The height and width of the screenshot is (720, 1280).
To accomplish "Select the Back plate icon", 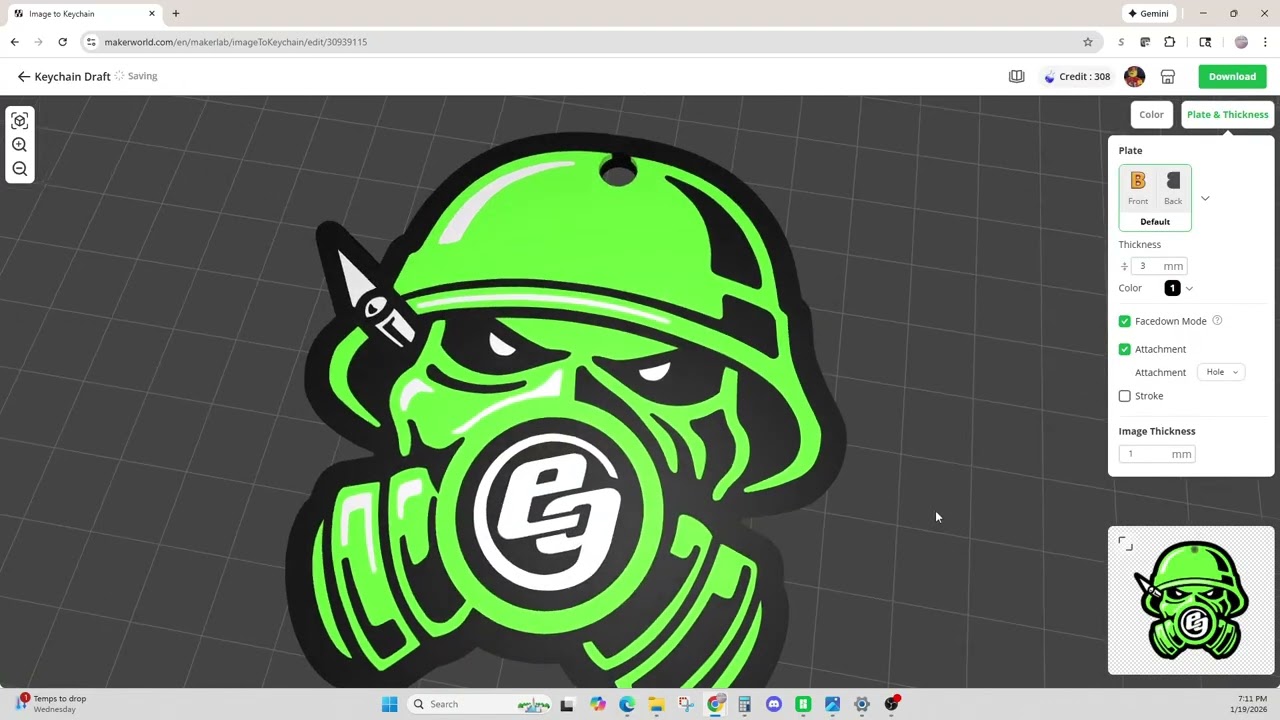I will (x=1173, y=188).
